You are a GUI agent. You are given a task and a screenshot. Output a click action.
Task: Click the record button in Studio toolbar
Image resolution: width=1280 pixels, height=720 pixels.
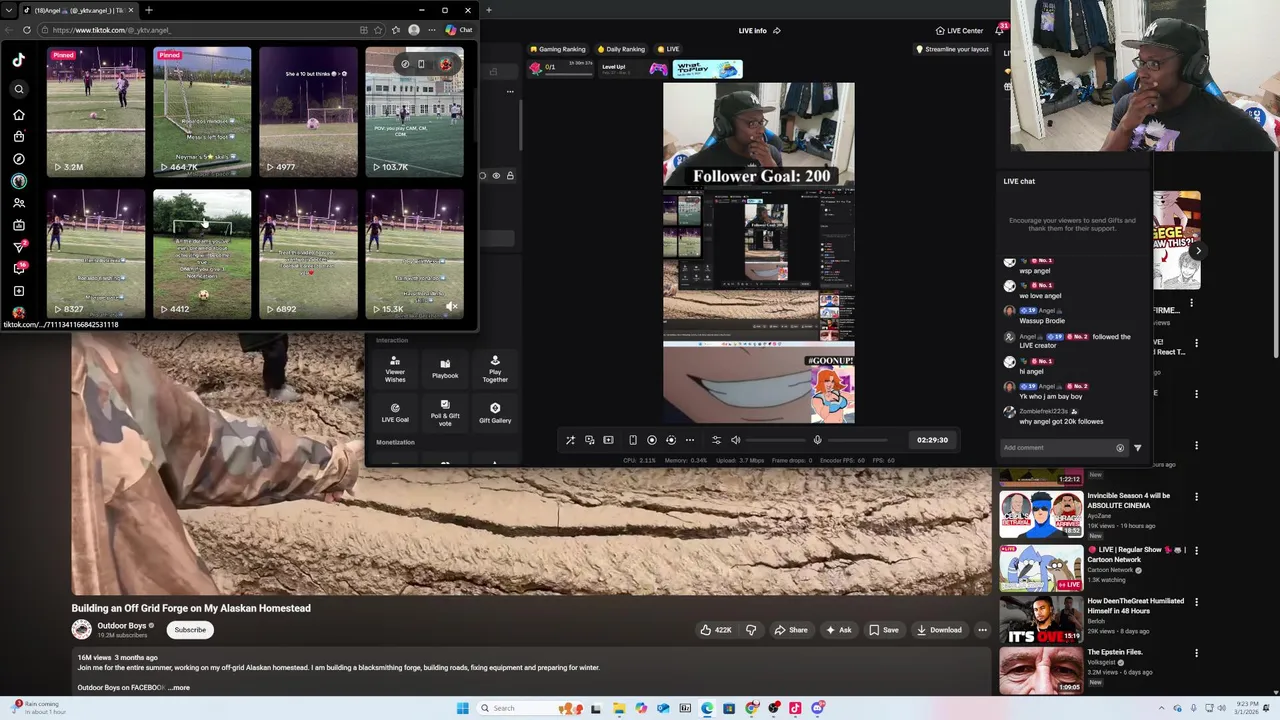pos(652,440)
